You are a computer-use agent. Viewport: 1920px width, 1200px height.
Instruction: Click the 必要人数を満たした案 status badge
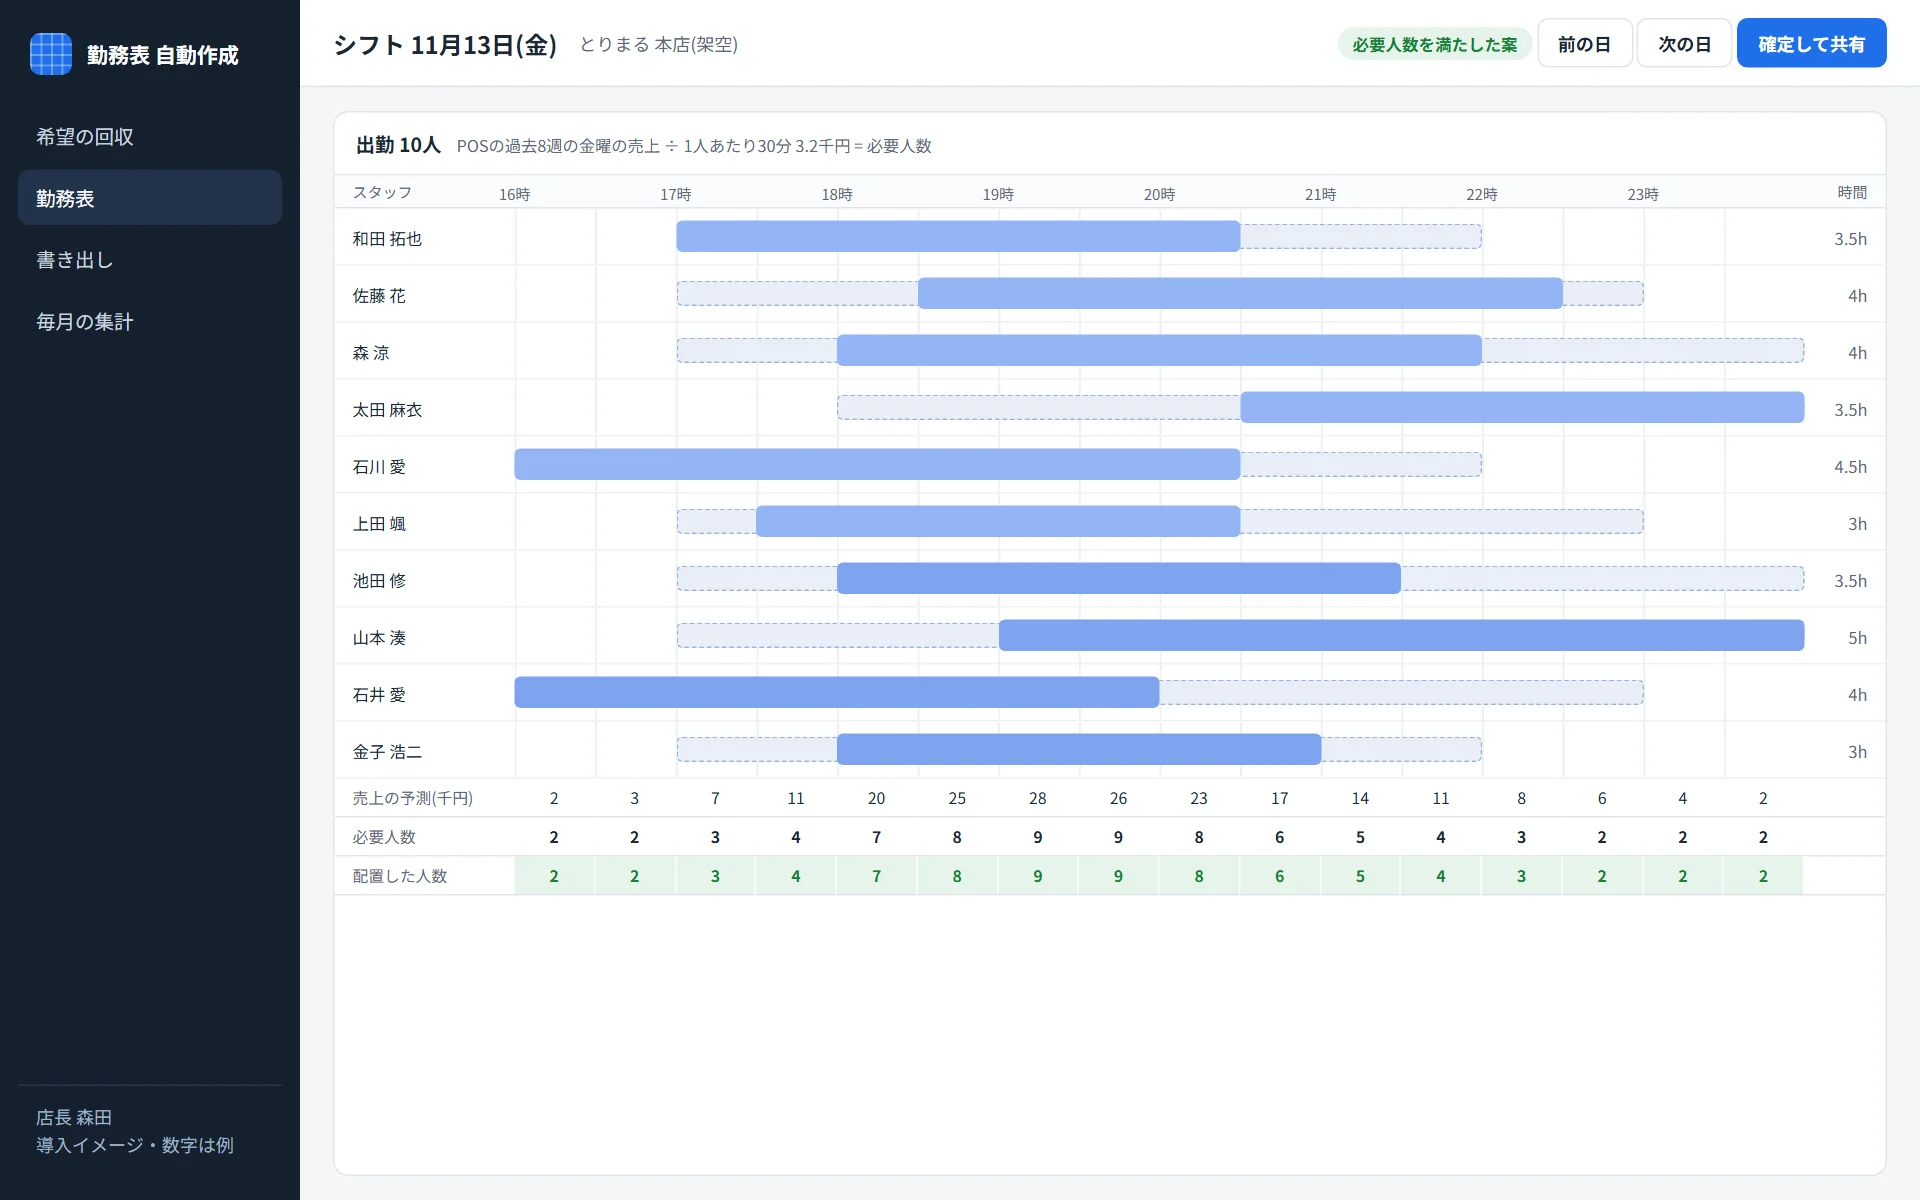click(x=1435, y=44)
